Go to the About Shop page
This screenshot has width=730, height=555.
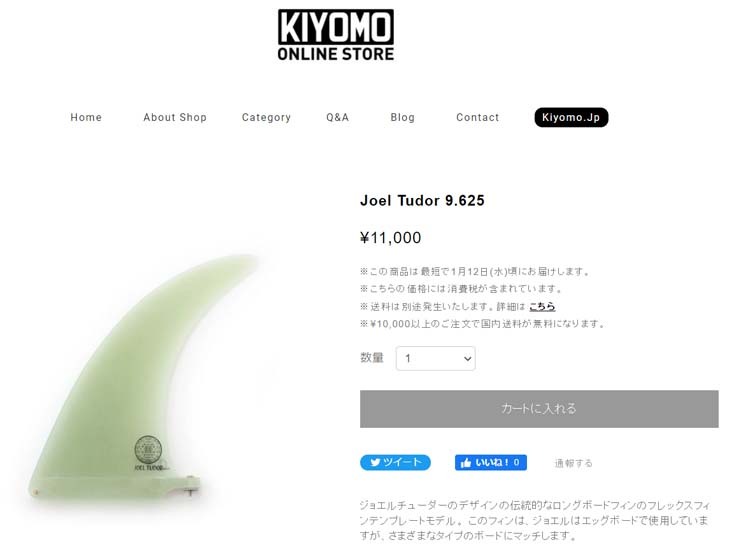pos(175,117)
